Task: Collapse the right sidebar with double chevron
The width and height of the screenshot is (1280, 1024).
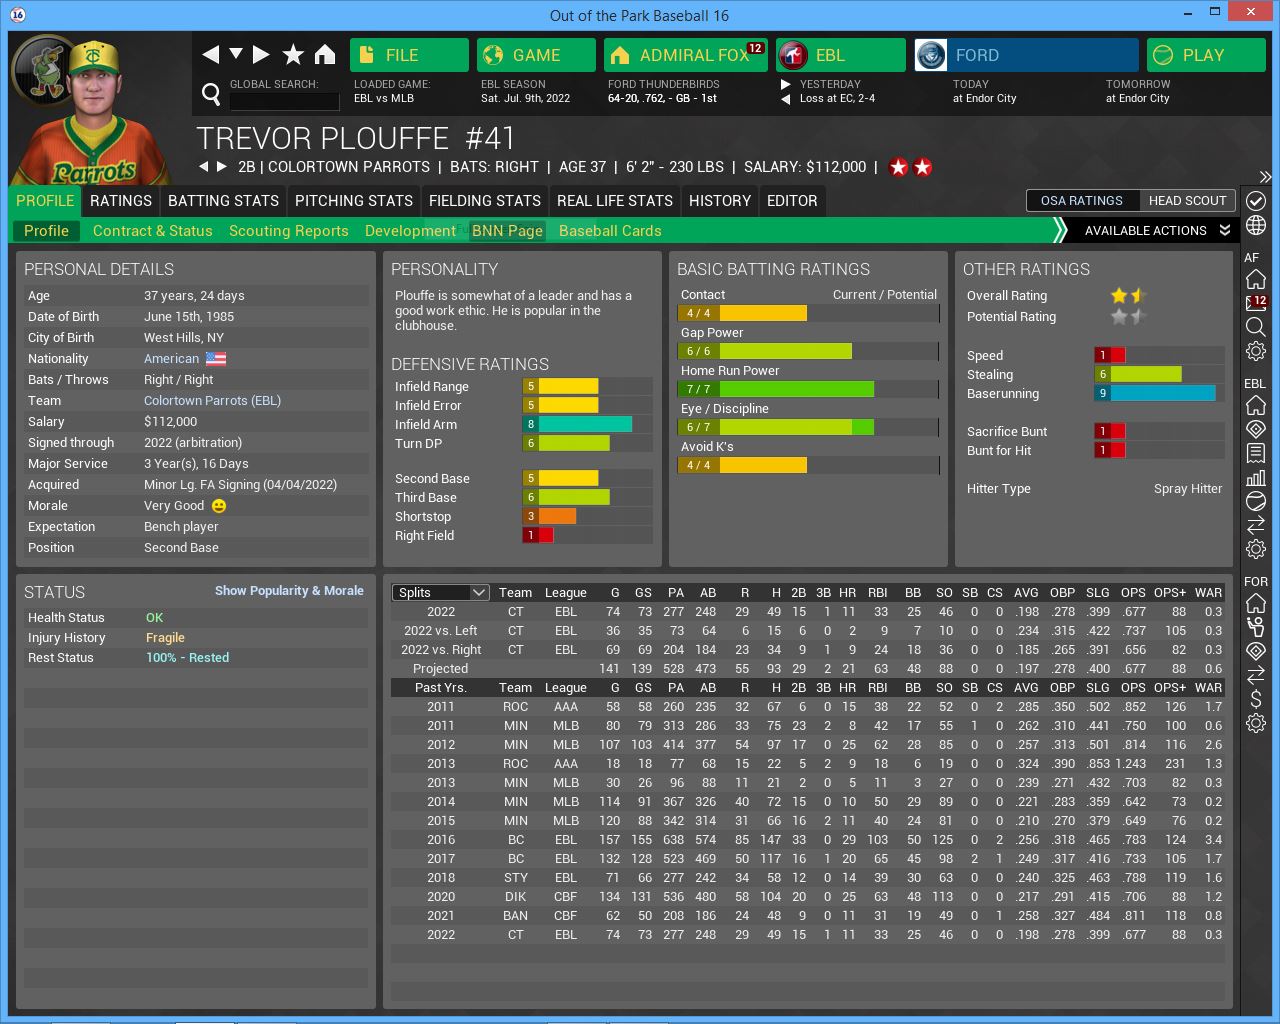Action: click(1265, 177)
